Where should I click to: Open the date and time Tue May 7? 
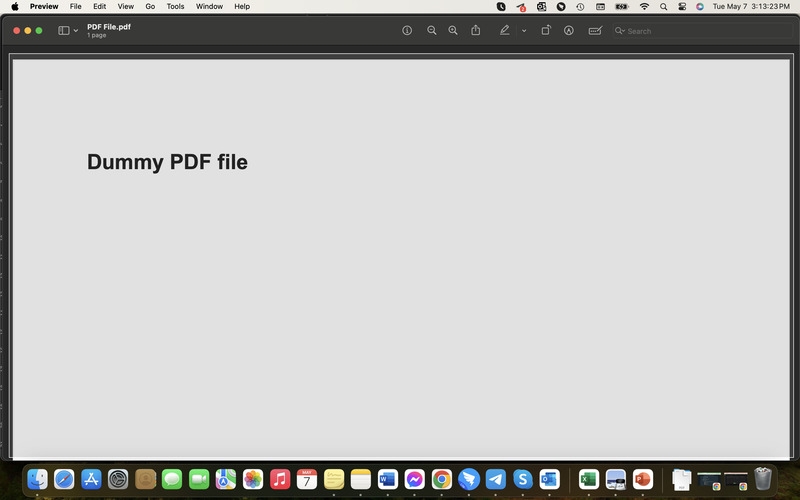[751, 7]
